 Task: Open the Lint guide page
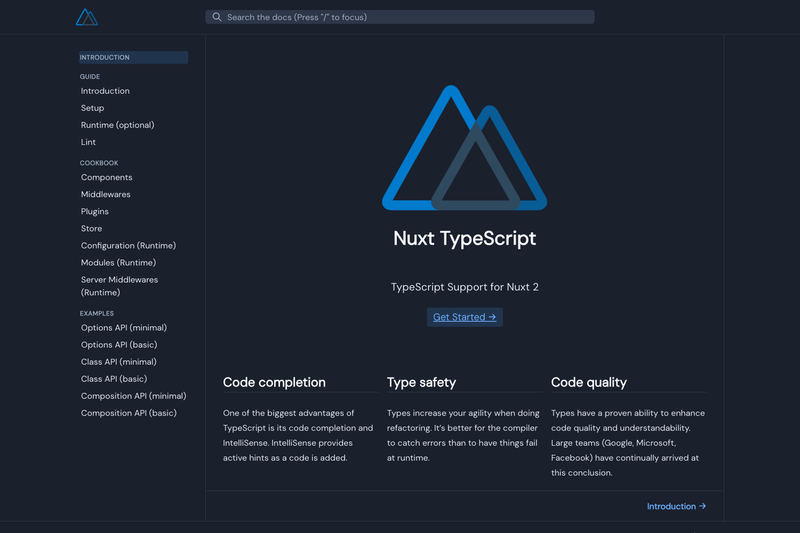coord(88,142)
